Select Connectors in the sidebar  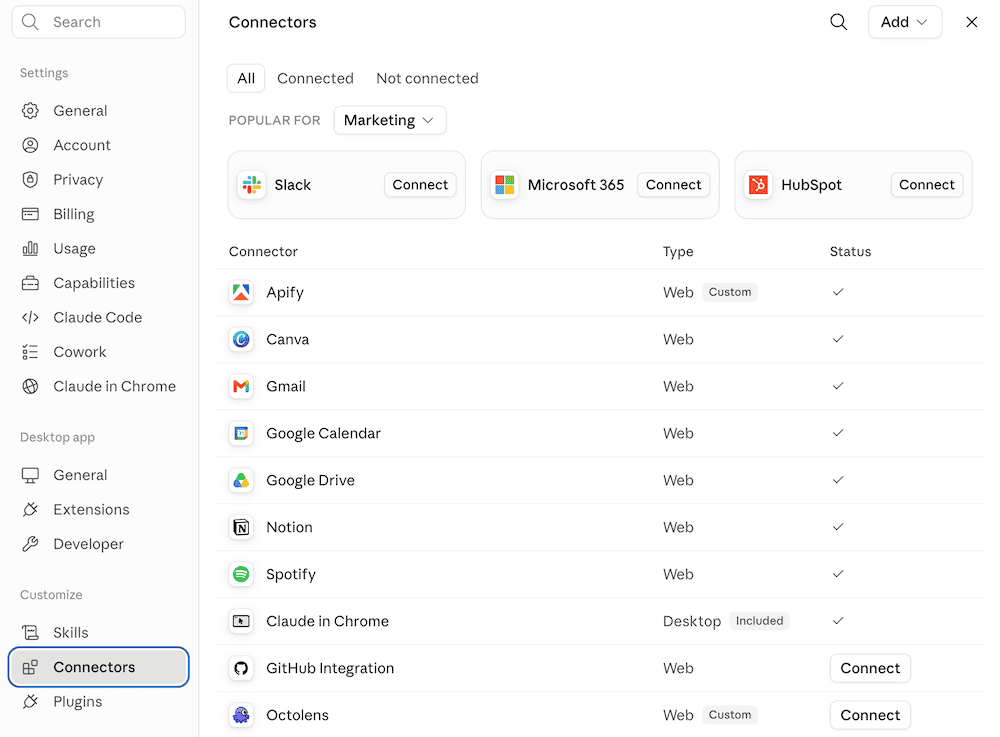point(99,668)
